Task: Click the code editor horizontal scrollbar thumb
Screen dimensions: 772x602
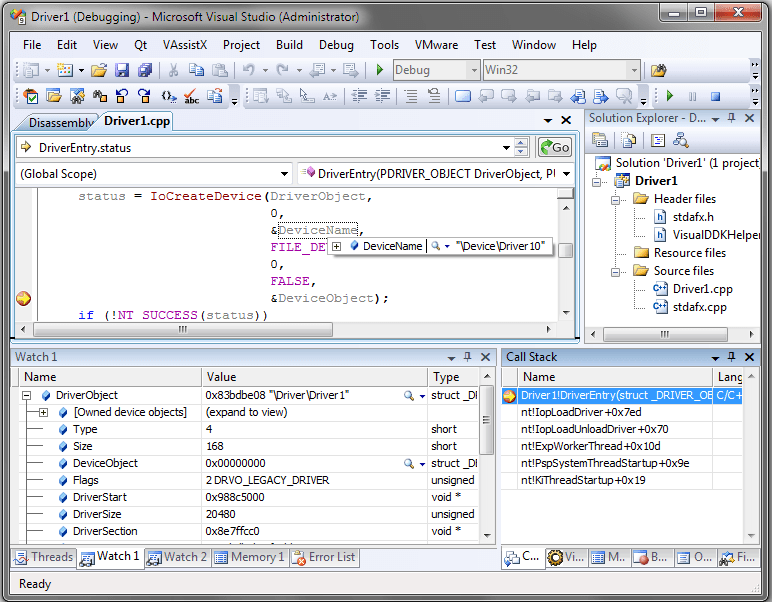Action: pos(183,329)
